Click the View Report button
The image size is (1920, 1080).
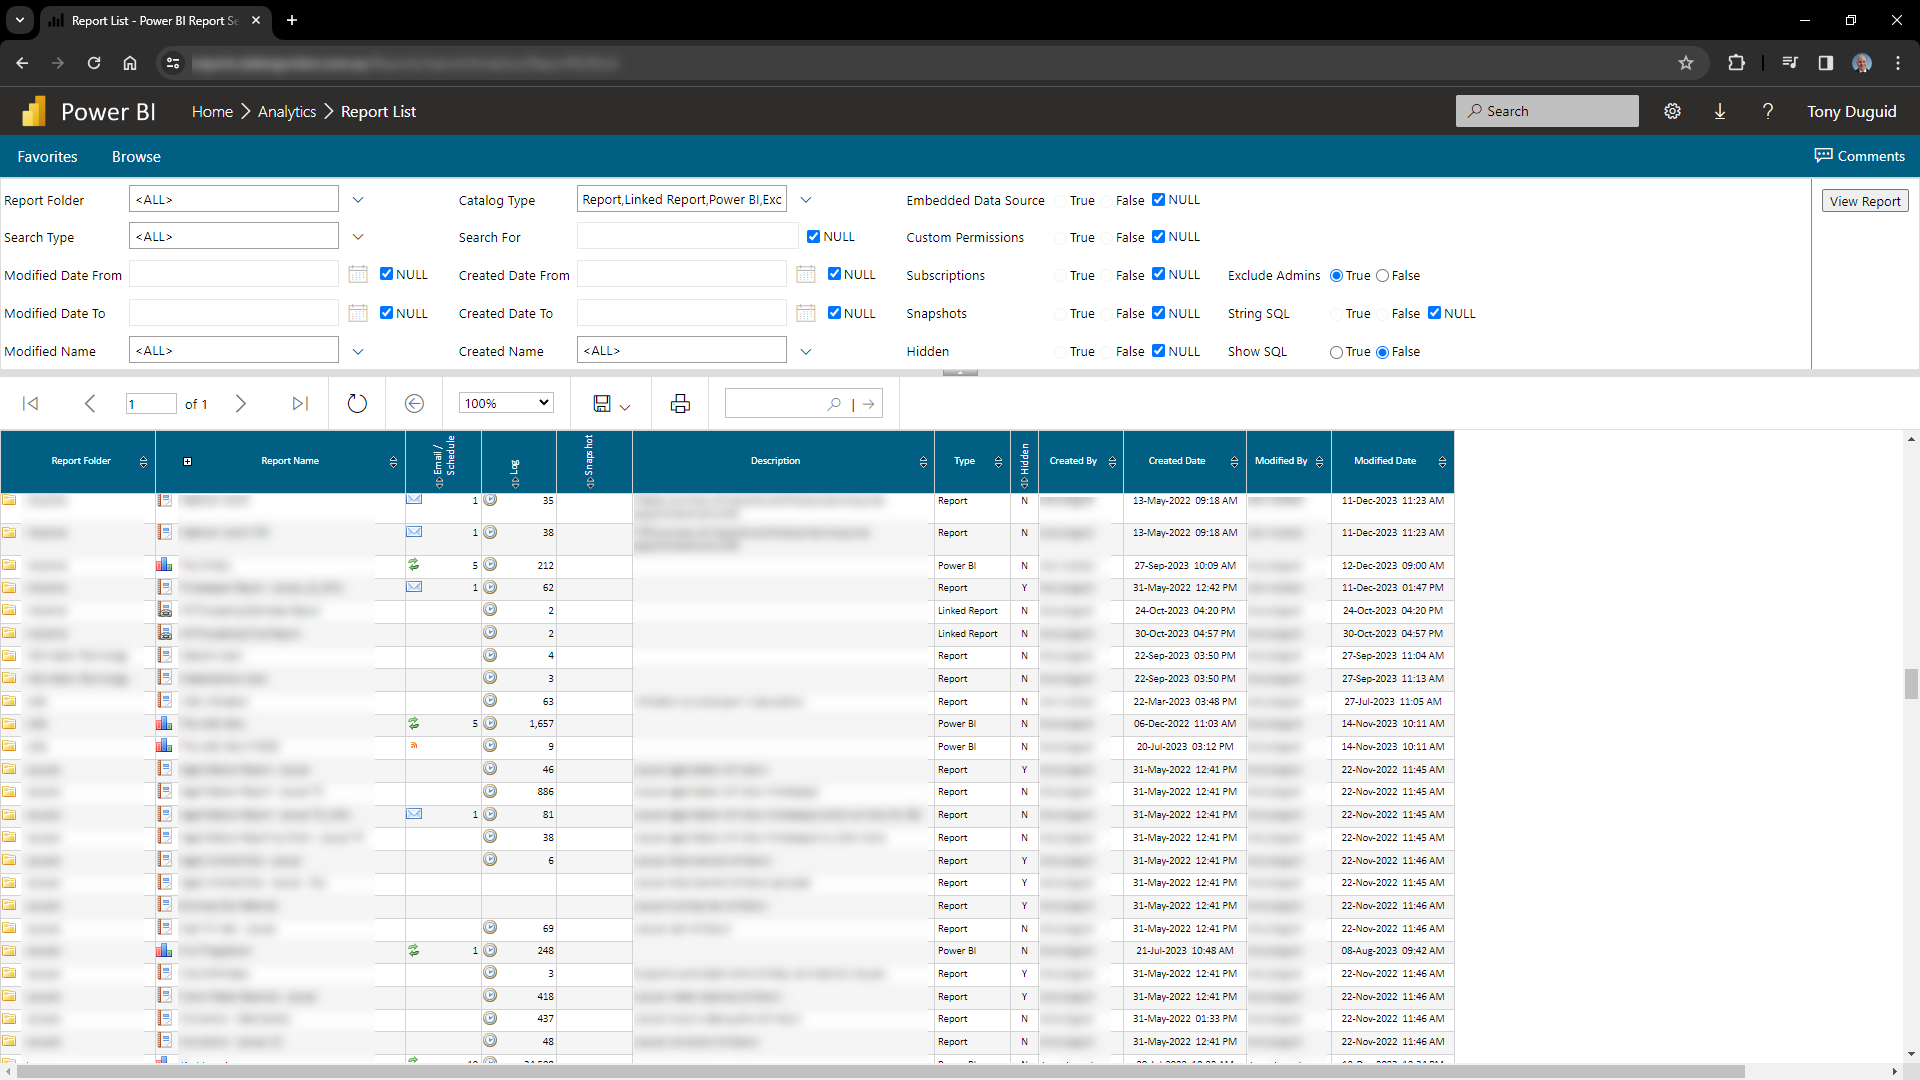click(1865, 200)
